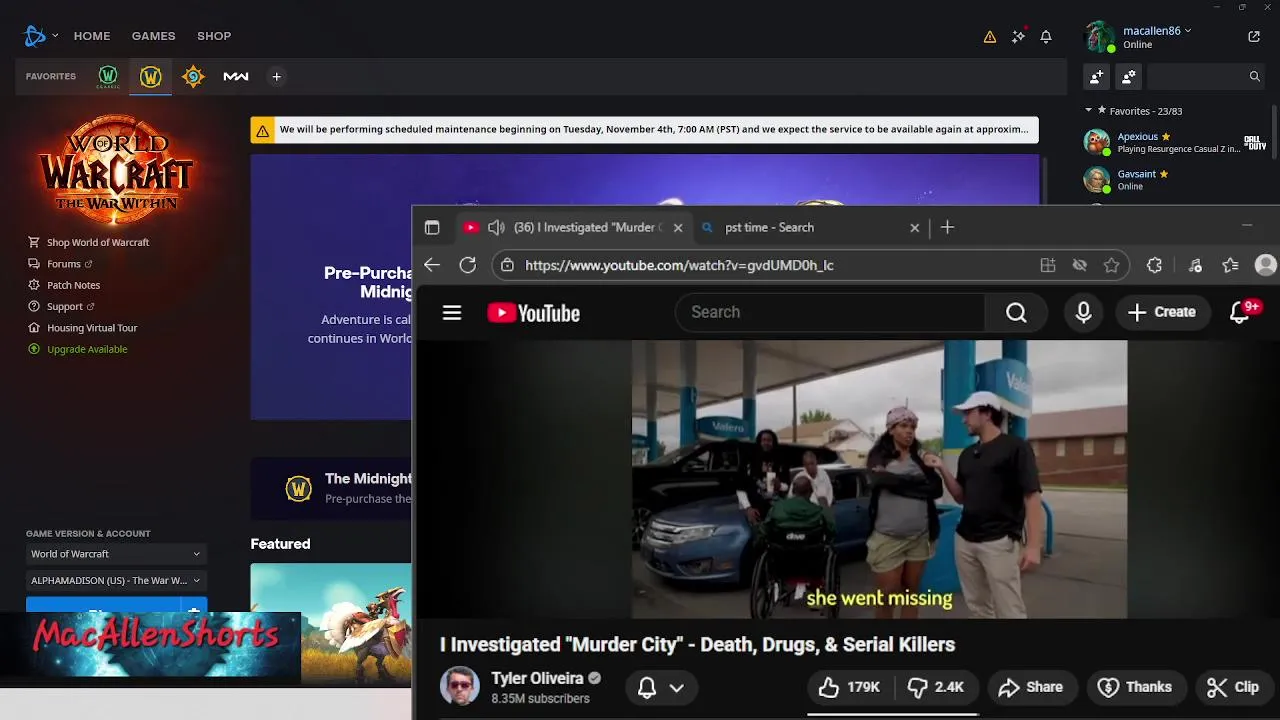Expand Battle.net logo dropdown arrow
Viewport: 1280px width, 720px height.
coord(55,36)
